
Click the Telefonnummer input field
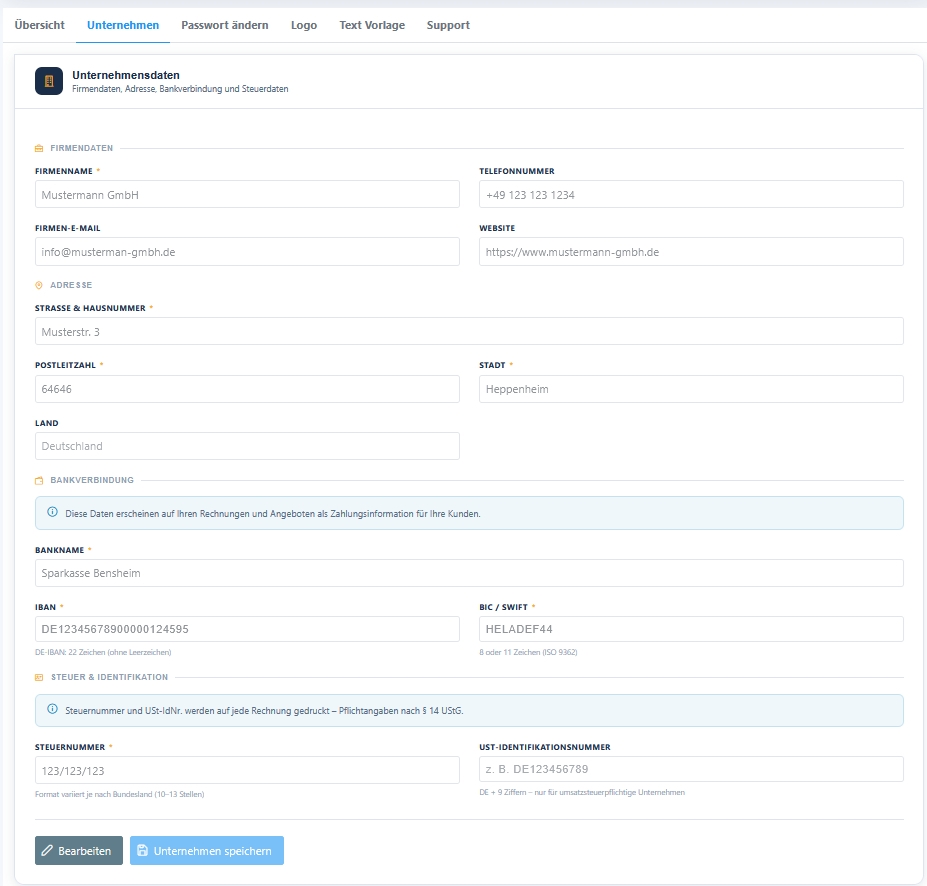[x=691, y=194]
